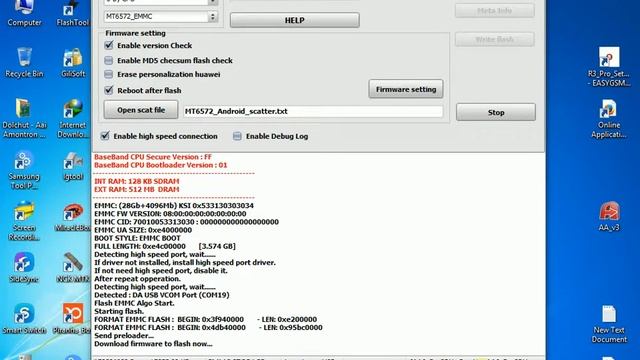Enable MD5 checsum flash check
The image size is (640, 360).
pos(109,60)
